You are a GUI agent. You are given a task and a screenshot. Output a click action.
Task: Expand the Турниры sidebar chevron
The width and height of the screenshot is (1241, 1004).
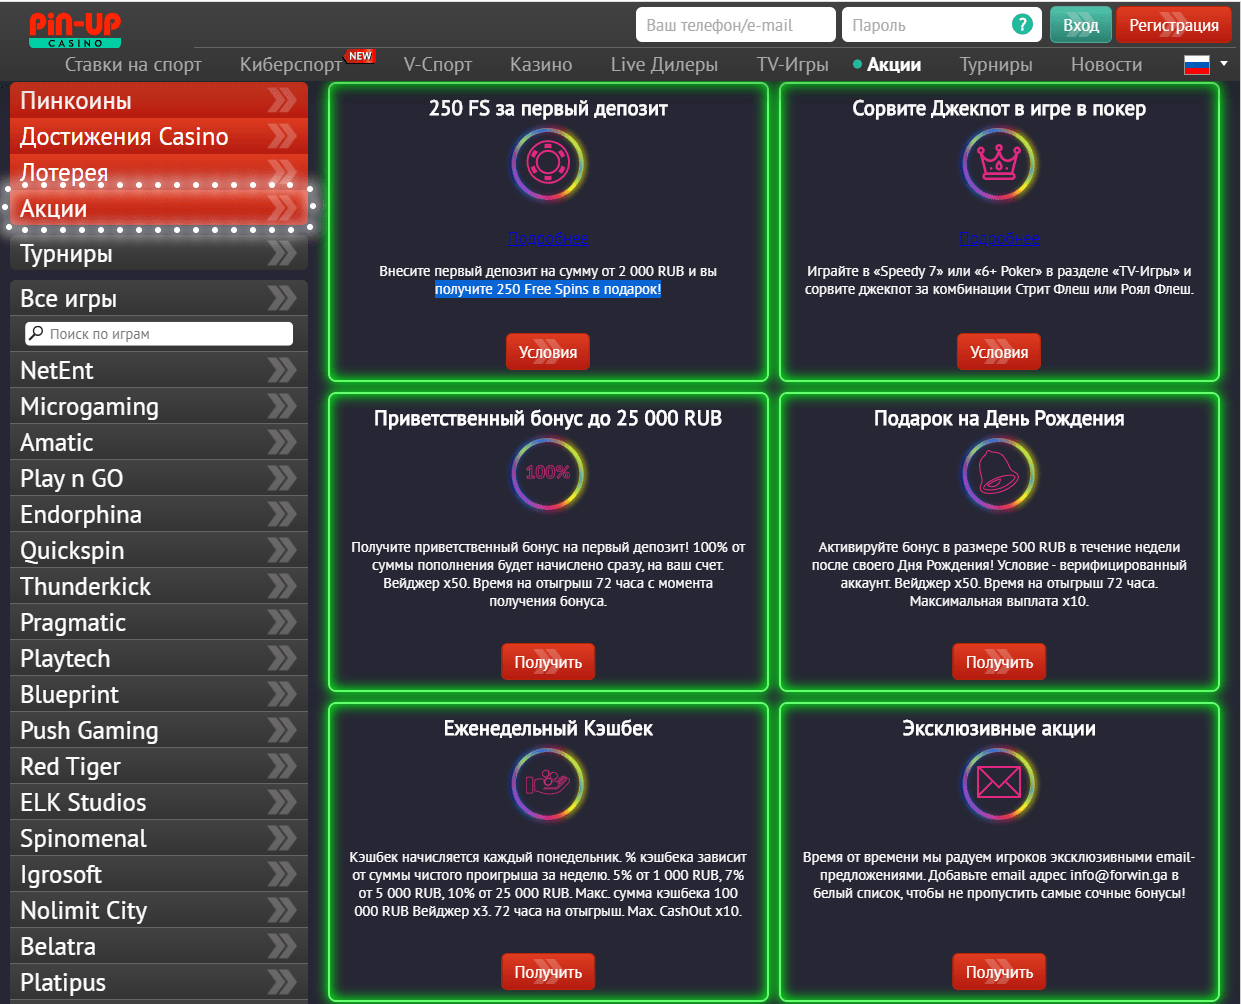(x=282, y=253)
